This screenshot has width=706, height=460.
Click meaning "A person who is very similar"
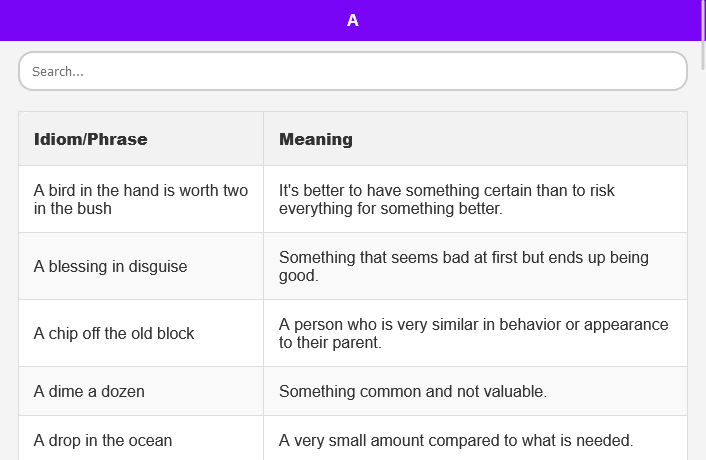click(473, 333)
